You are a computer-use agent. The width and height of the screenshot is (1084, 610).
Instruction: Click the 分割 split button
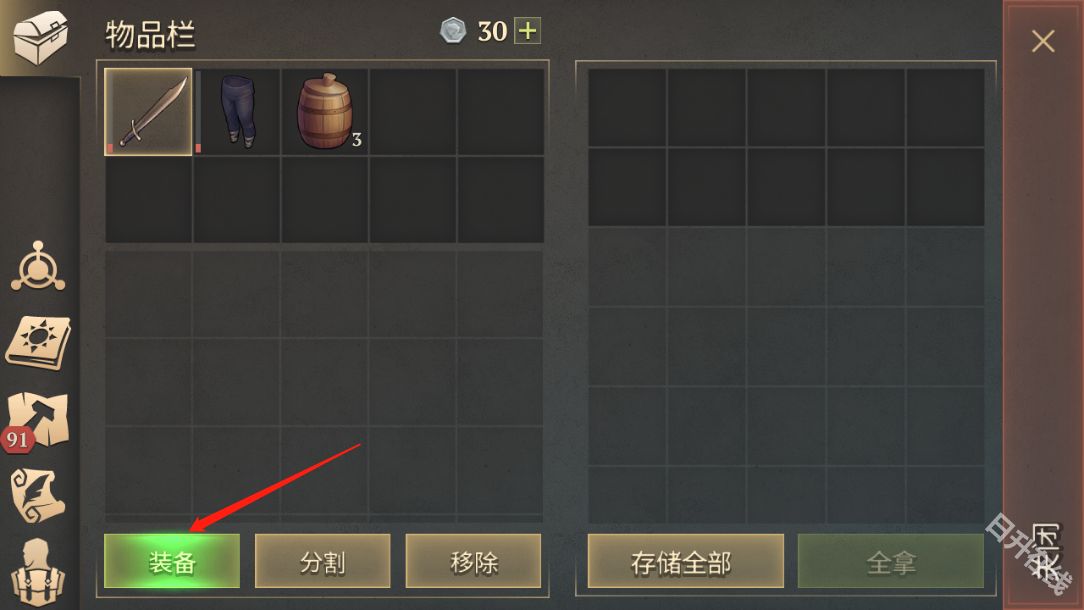[323, 562]
